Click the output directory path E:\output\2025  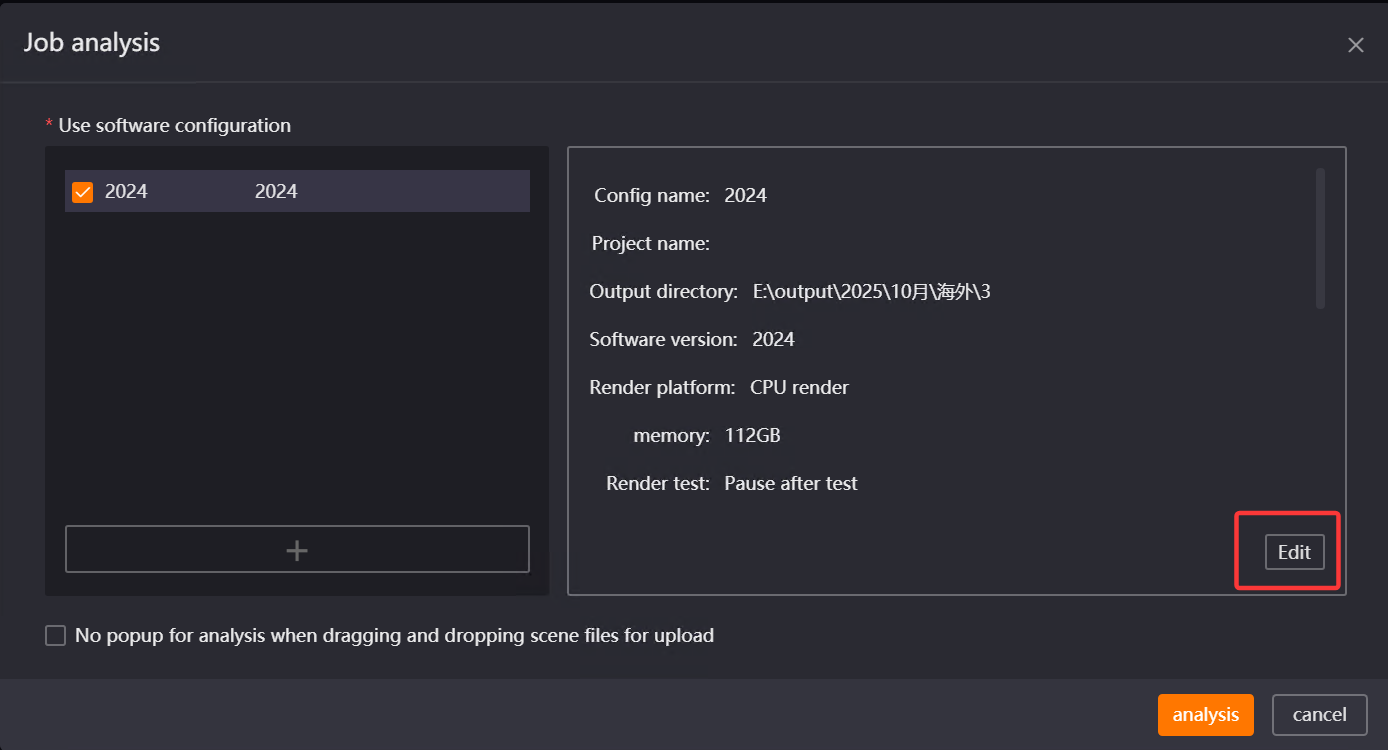click(872, 292)
